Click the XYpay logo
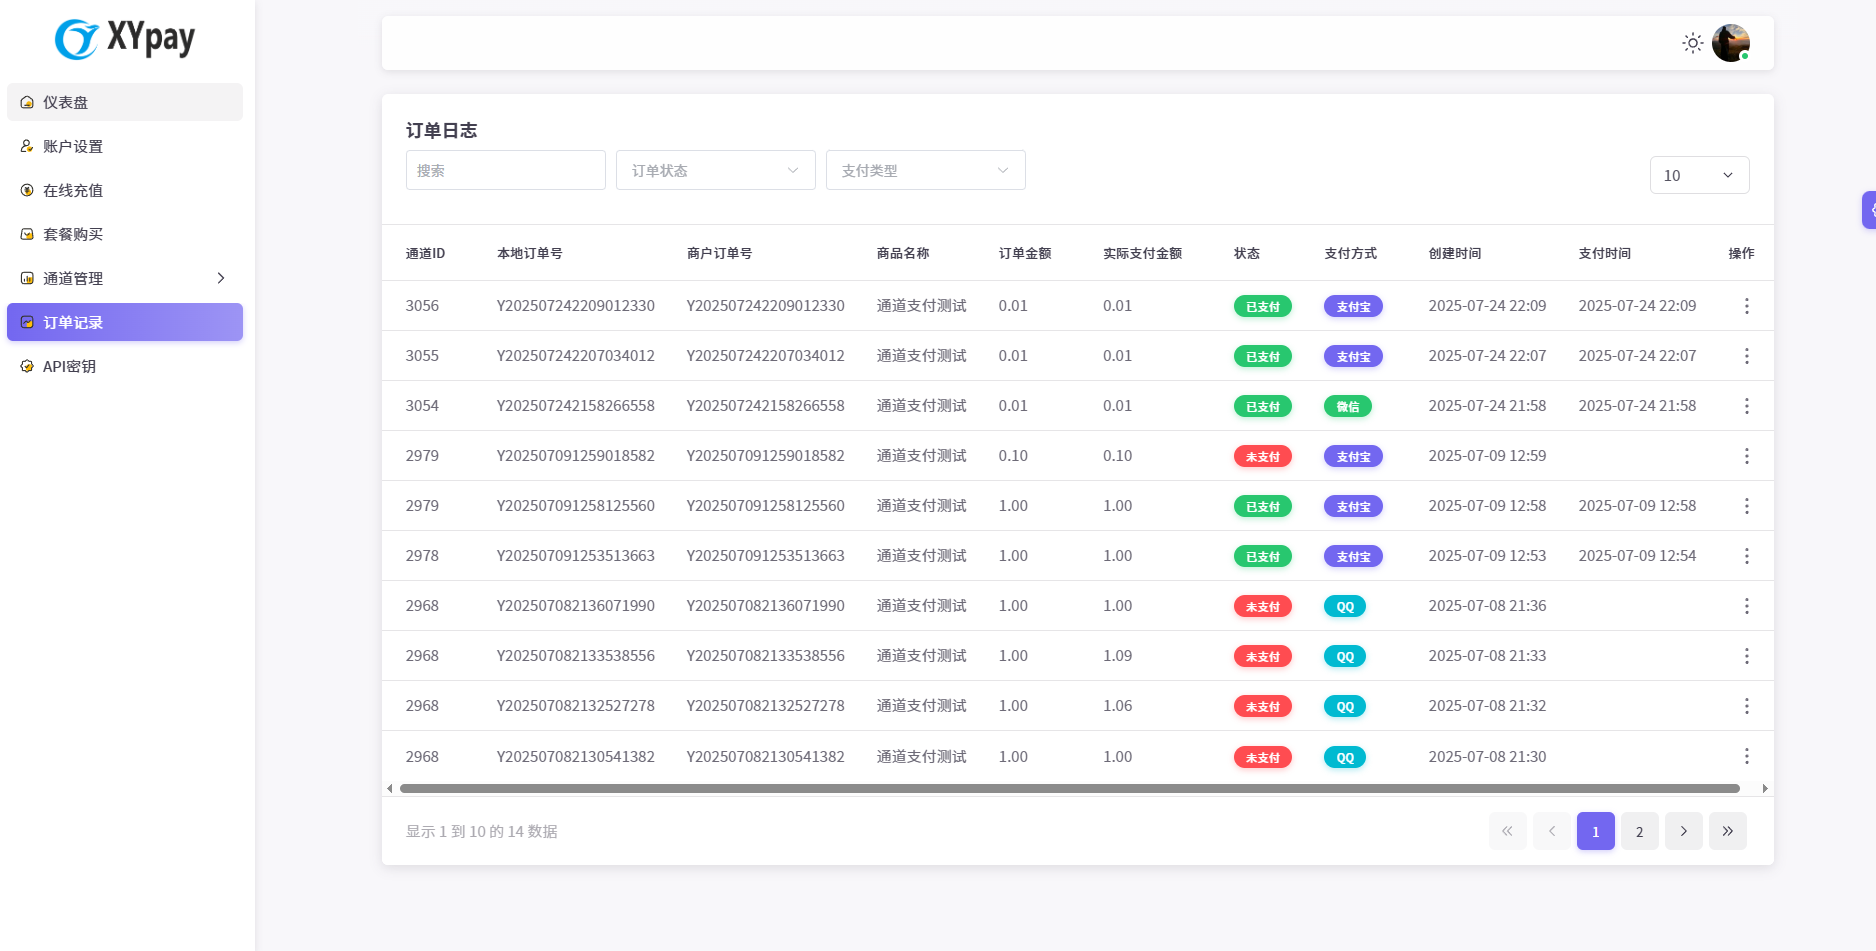 pyautogui.click(x=125, y=39)
